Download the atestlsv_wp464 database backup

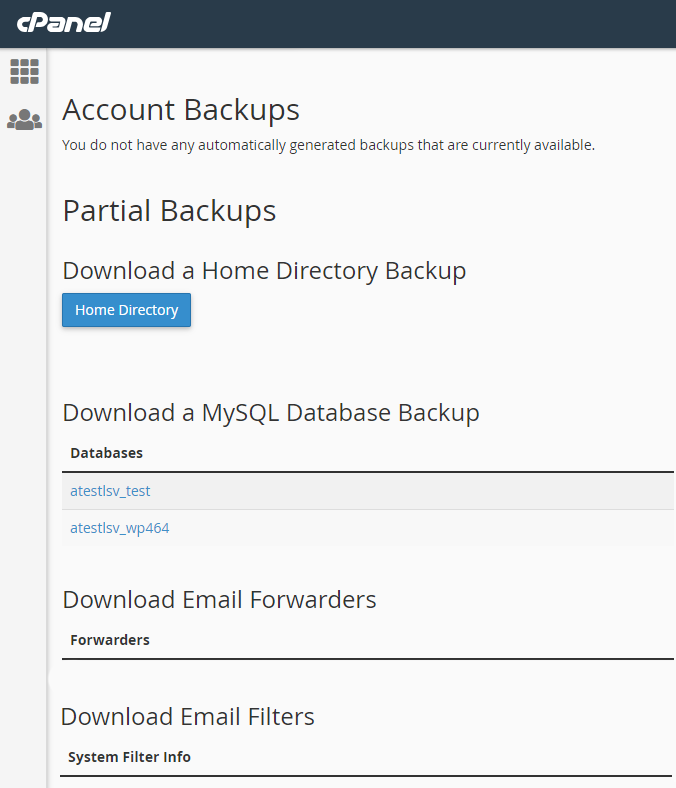click(x=119, y=528)
